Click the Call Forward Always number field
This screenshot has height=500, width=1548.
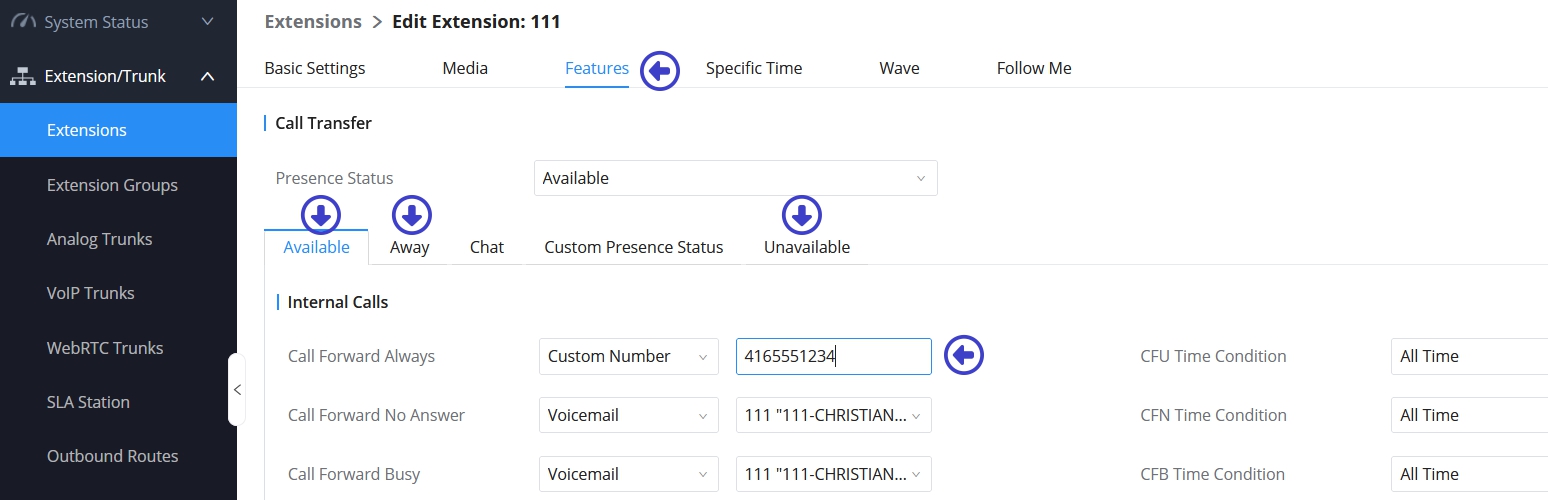tap(833, 356)
